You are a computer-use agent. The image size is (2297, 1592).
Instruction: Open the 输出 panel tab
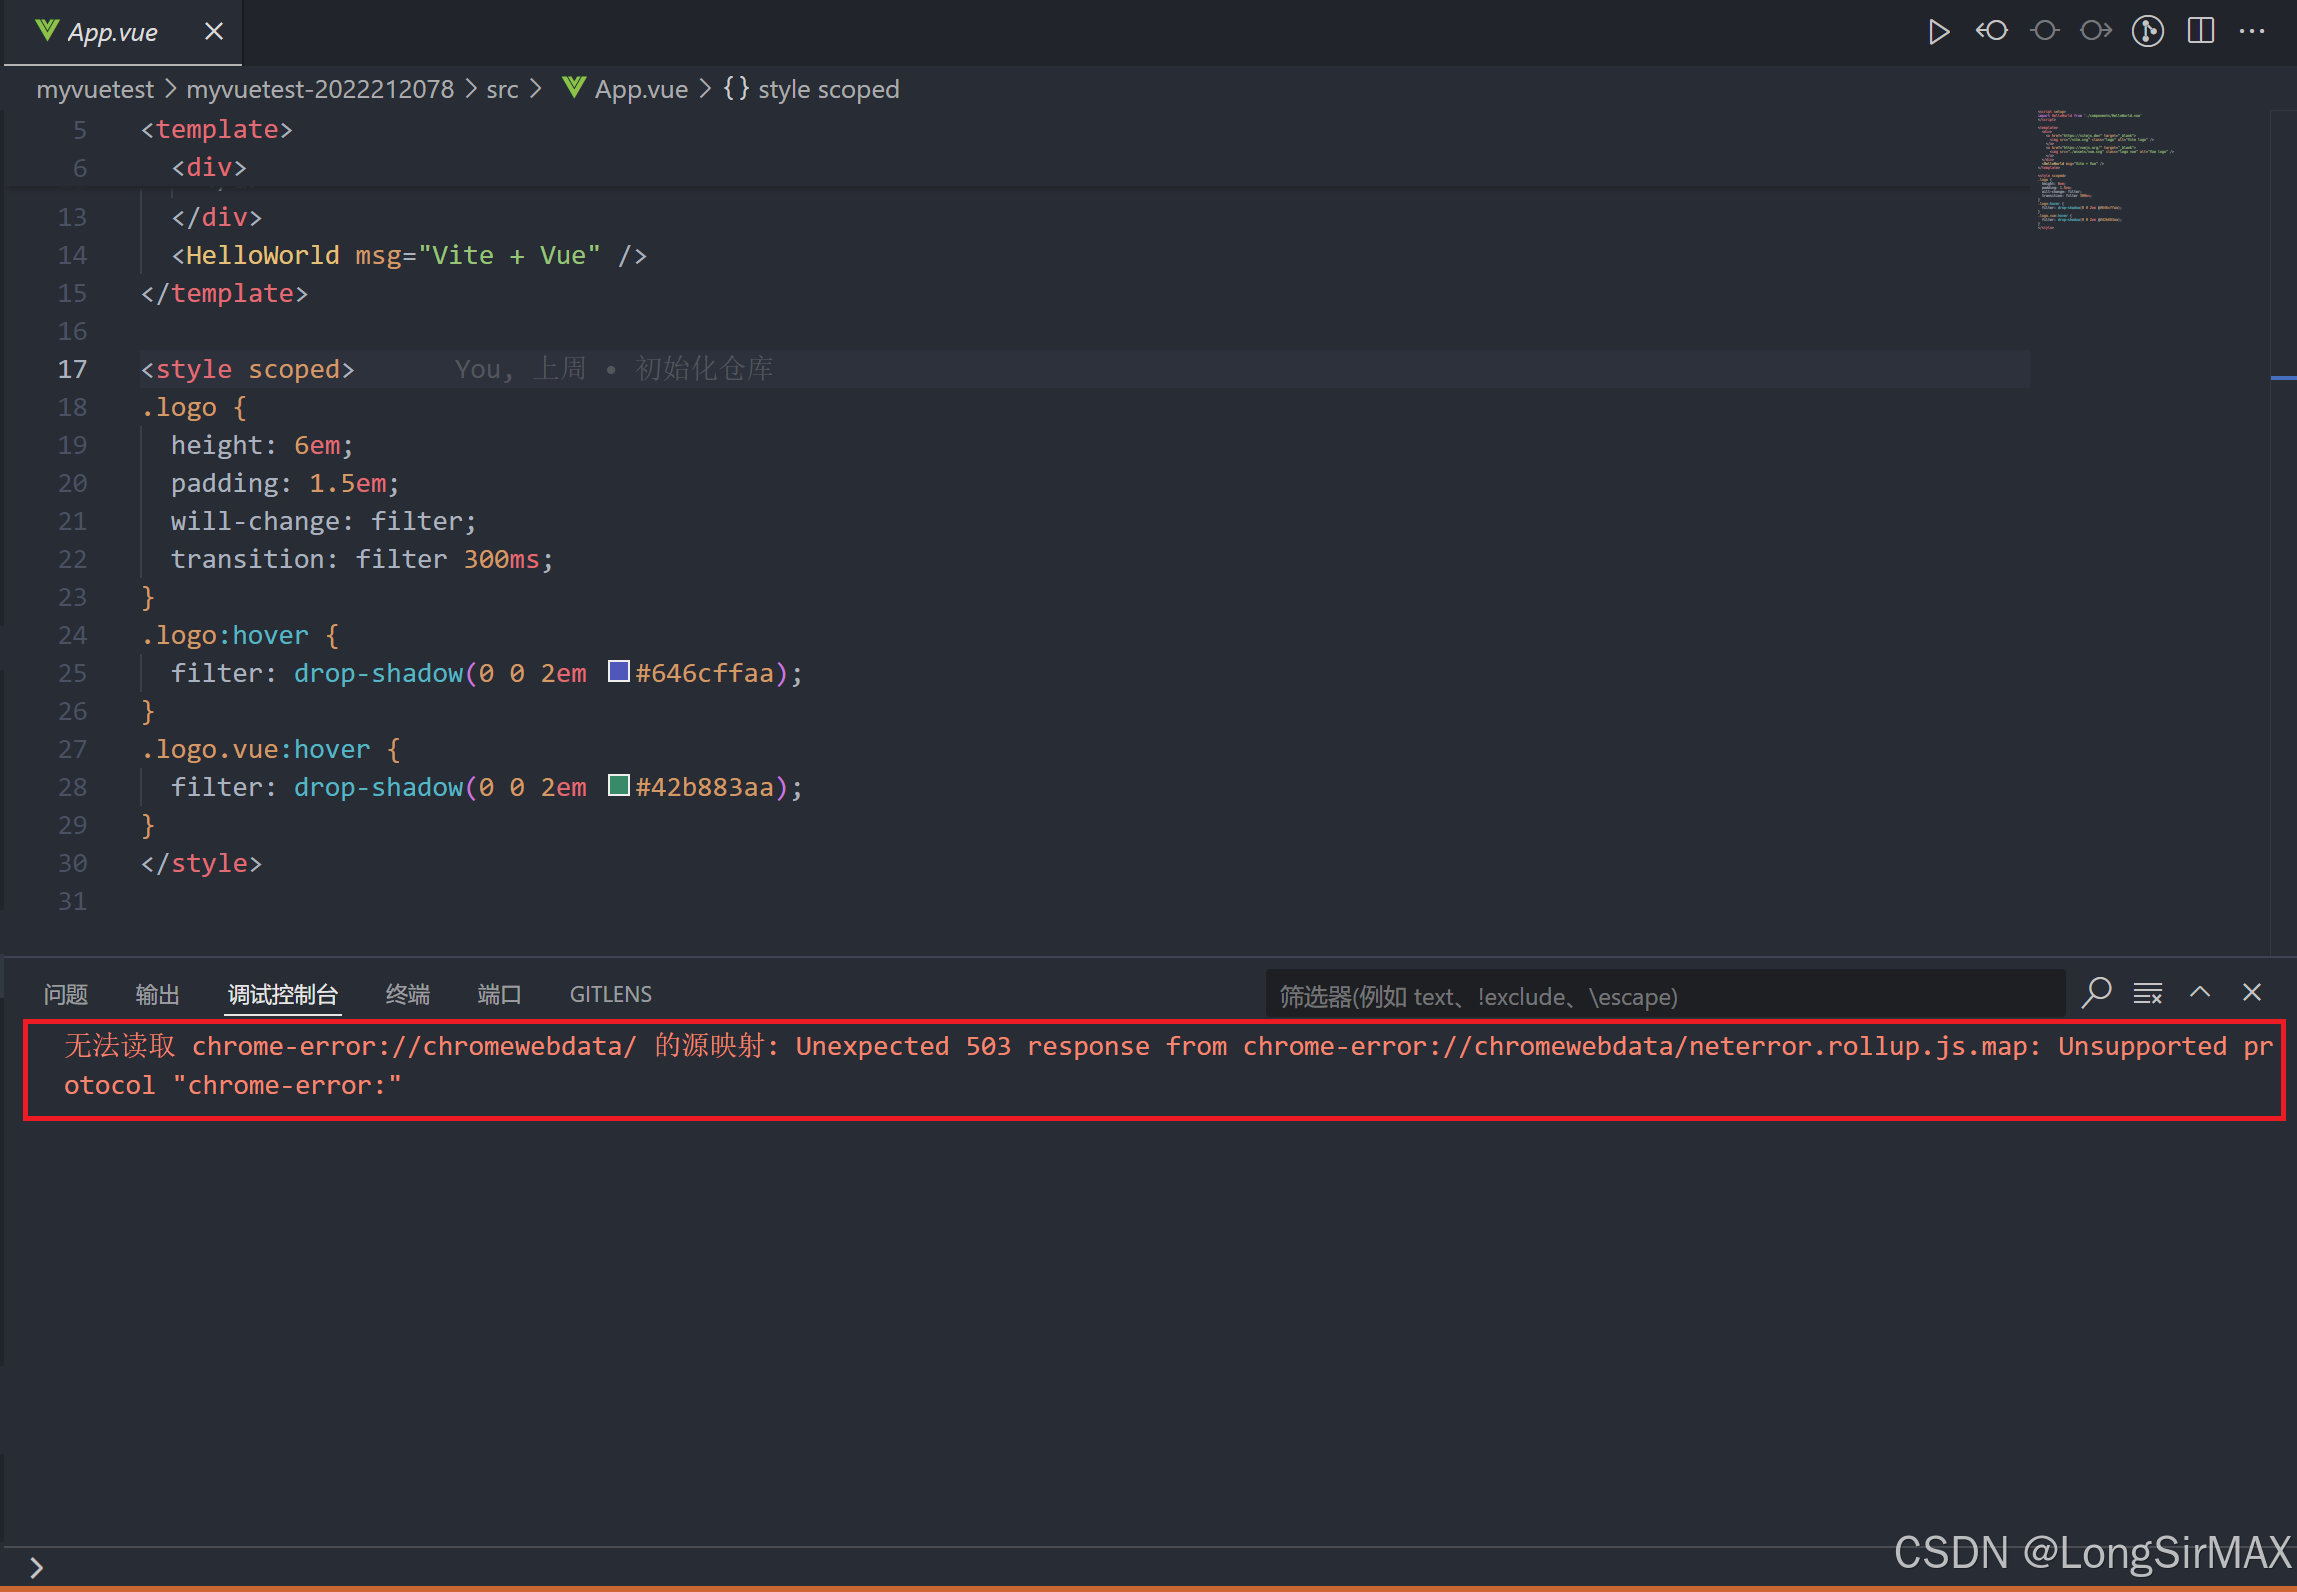[x=157, y=995]
